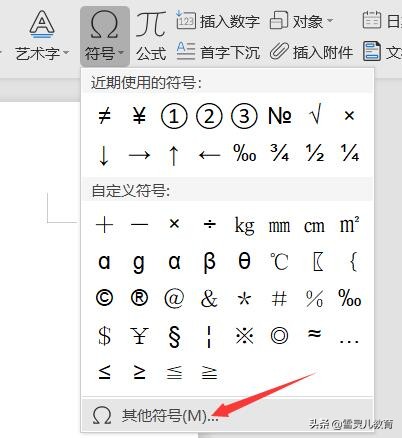Open the 艺术字 (WordArt) tool

tap(42, 36)
